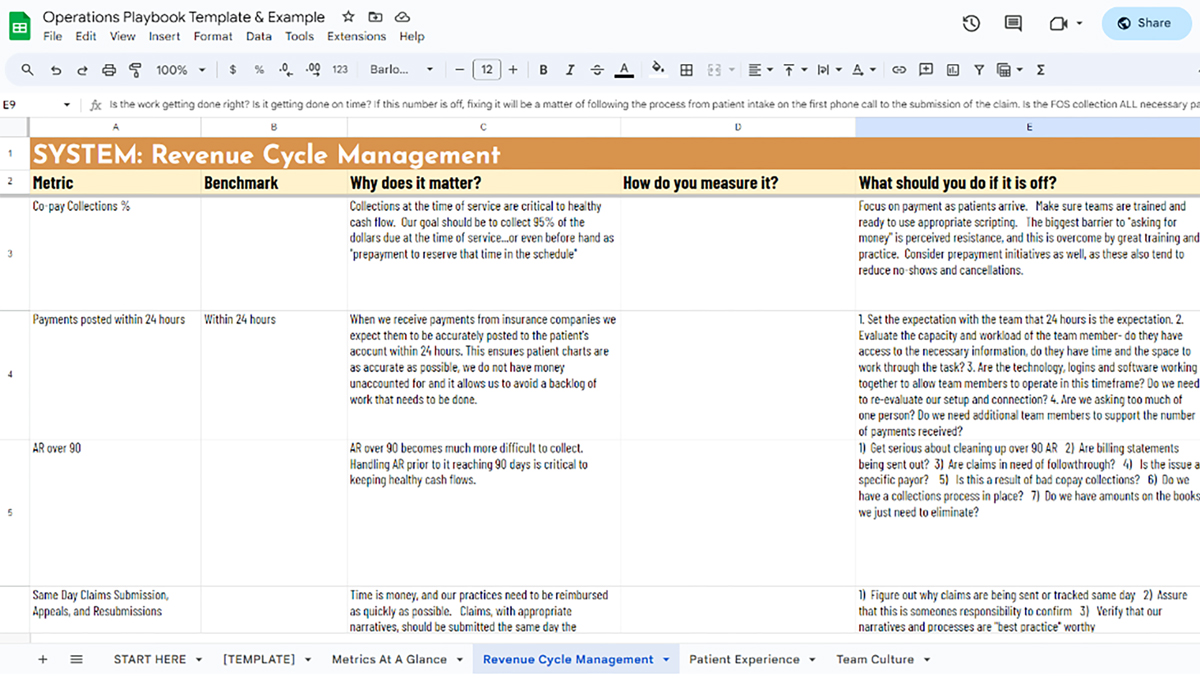Decrease decimal places
The height and width of the screenshot is (678, 1200).
pyautogui.click(x=285, y=70)
